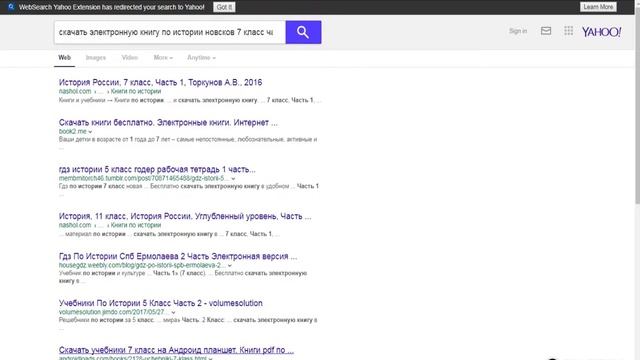Click nashol.com URL under Торкунов result
Image resolution: width=640 pixels, height=360 pixels.
click(x=75, y=91)
